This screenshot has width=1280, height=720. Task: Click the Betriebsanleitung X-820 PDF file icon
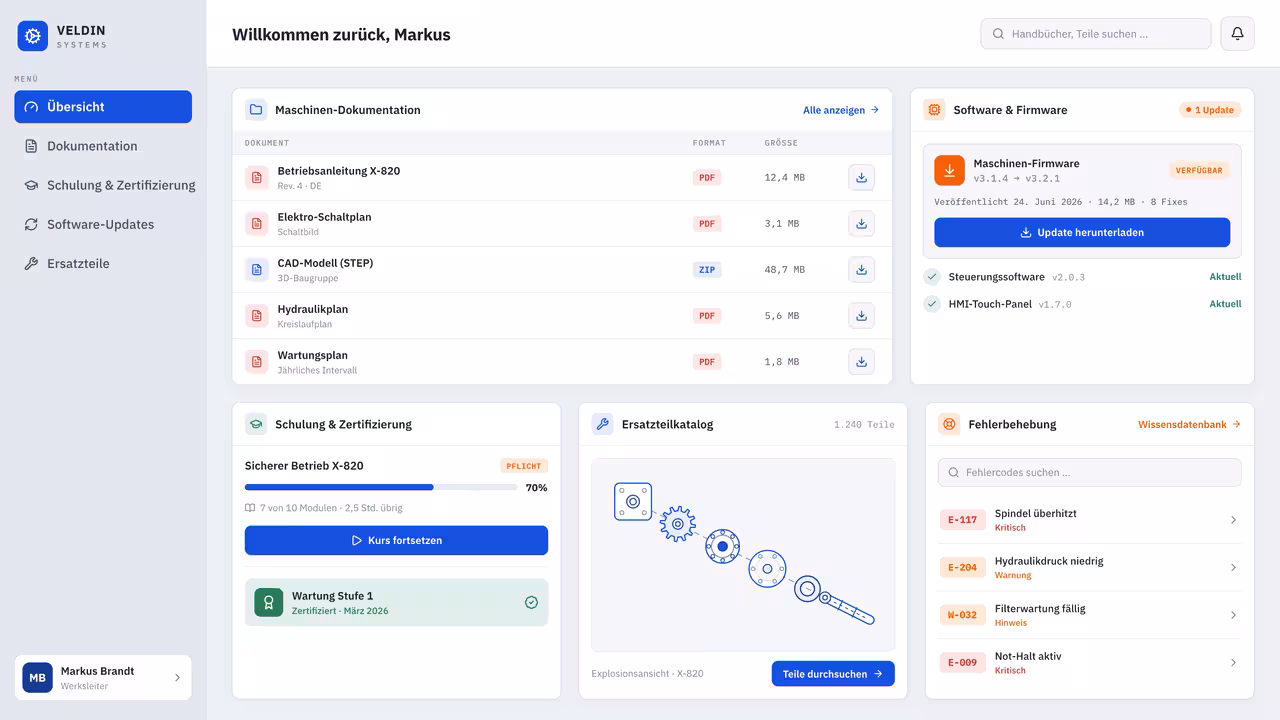tap(257, 177)
